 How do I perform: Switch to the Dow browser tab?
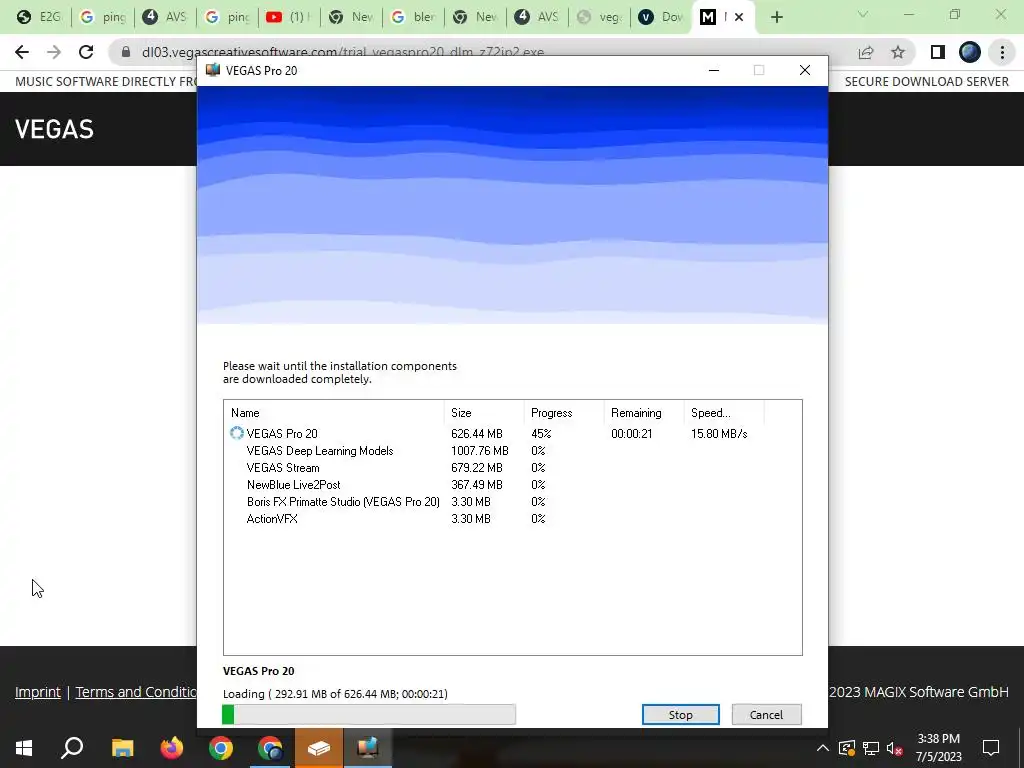tap(661, 17)
